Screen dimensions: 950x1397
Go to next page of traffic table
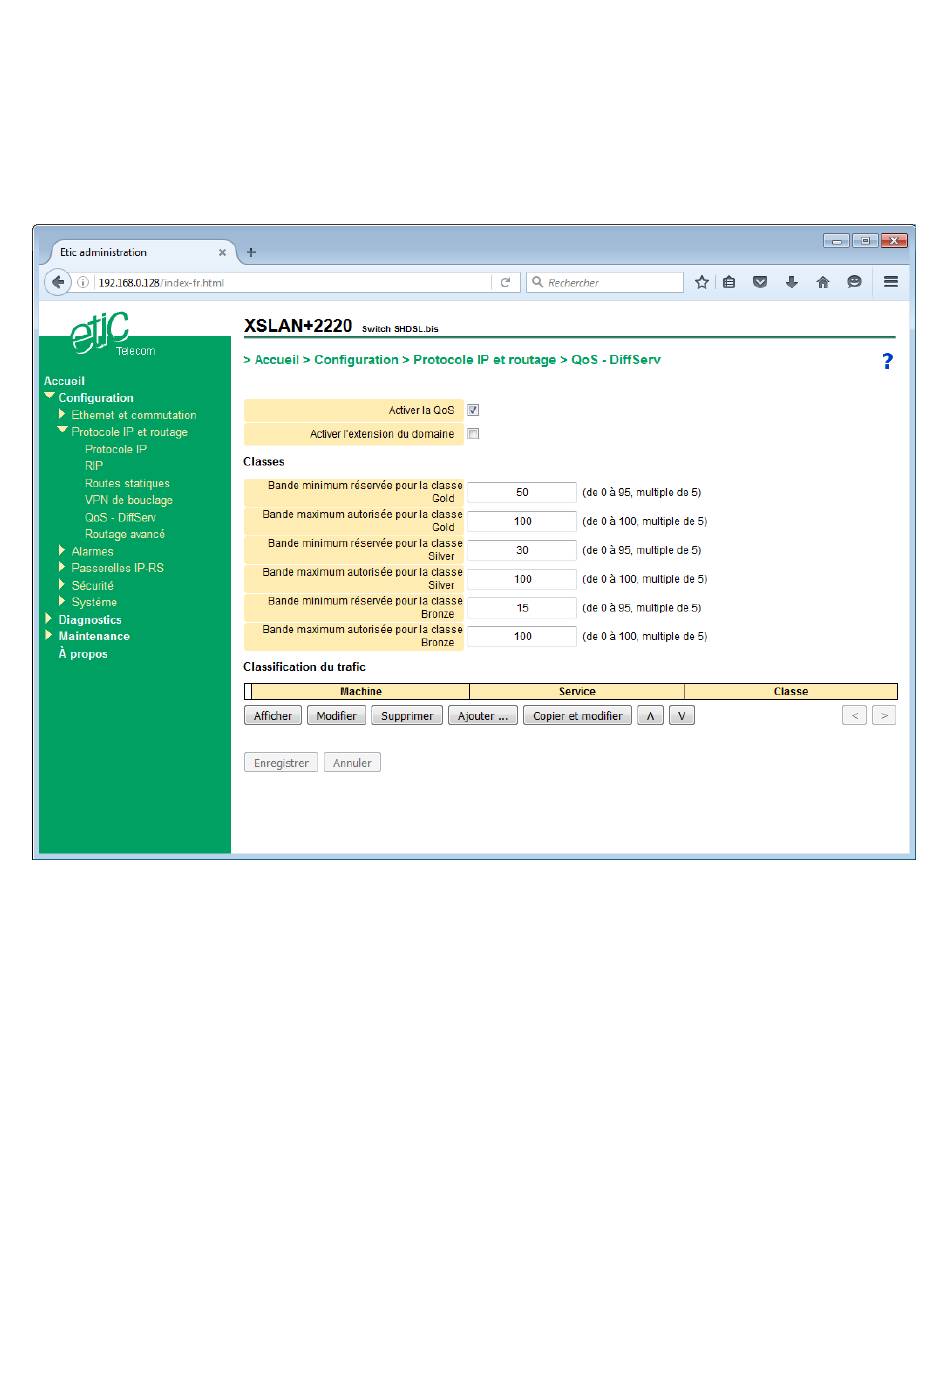click(884, 716)
